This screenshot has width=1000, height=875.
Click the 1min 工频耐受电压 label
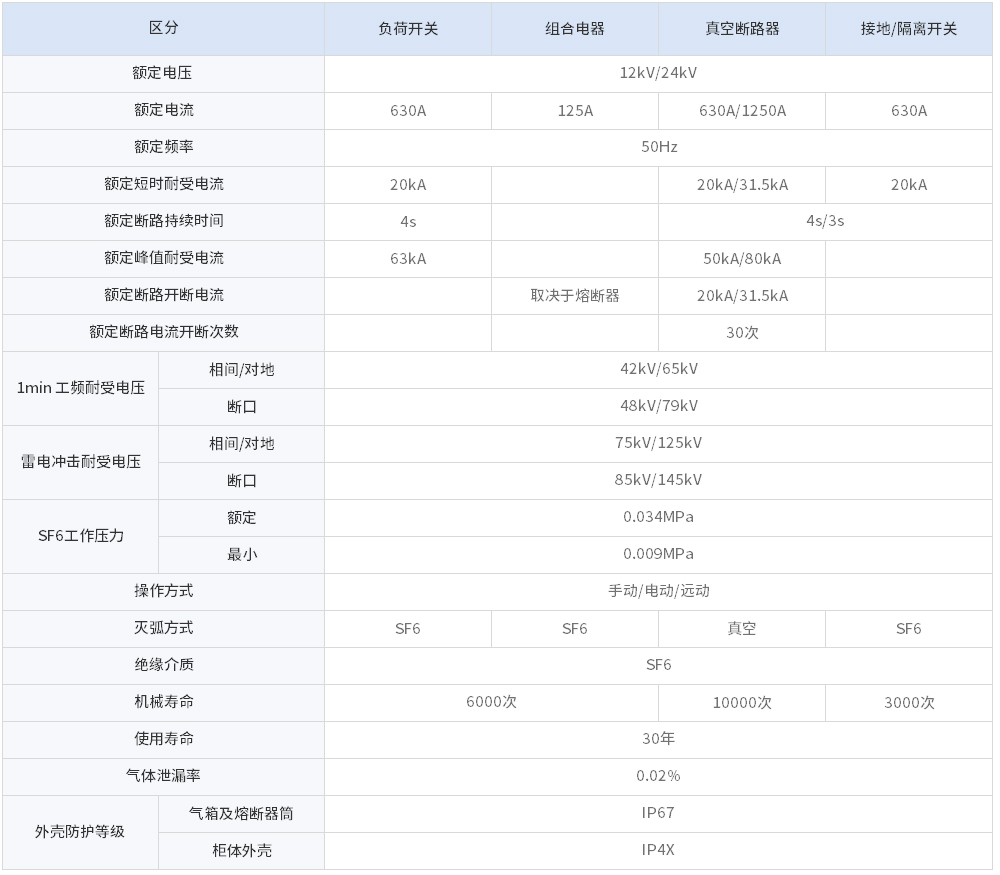coord(80,388)
